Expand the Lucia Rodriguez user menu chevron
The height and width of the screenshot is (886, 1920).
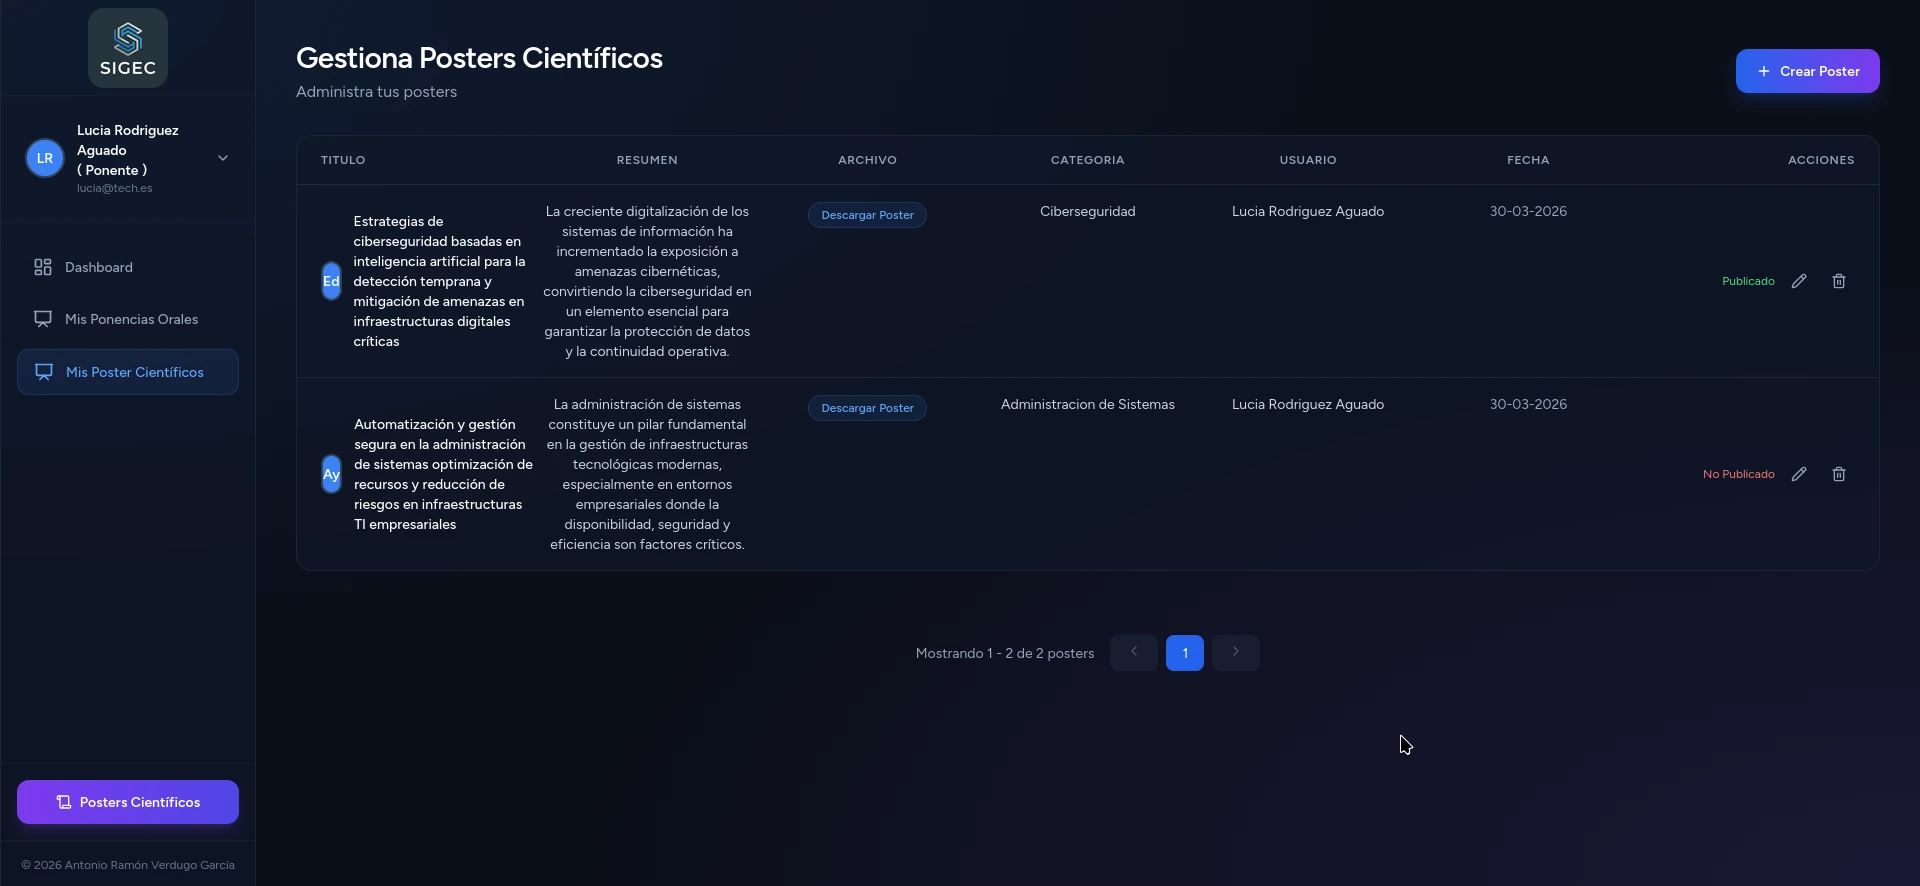223,158
